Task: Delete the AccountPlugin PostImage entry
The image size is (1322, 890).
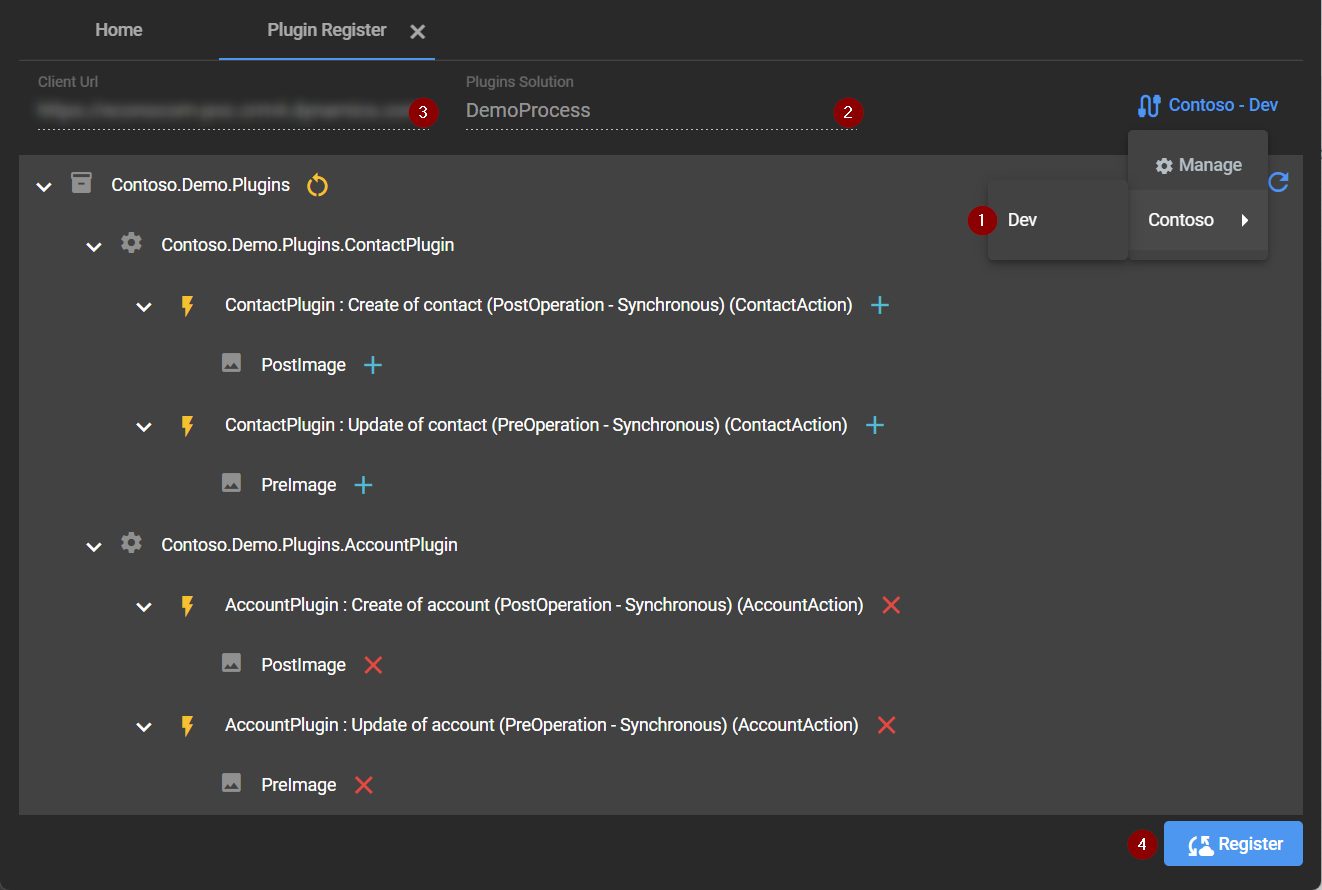Action: pos(373,665)
